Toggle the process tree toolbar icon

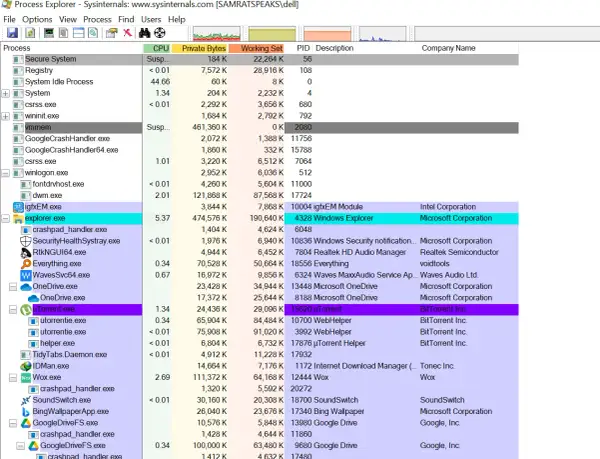[x=64, y=33]
